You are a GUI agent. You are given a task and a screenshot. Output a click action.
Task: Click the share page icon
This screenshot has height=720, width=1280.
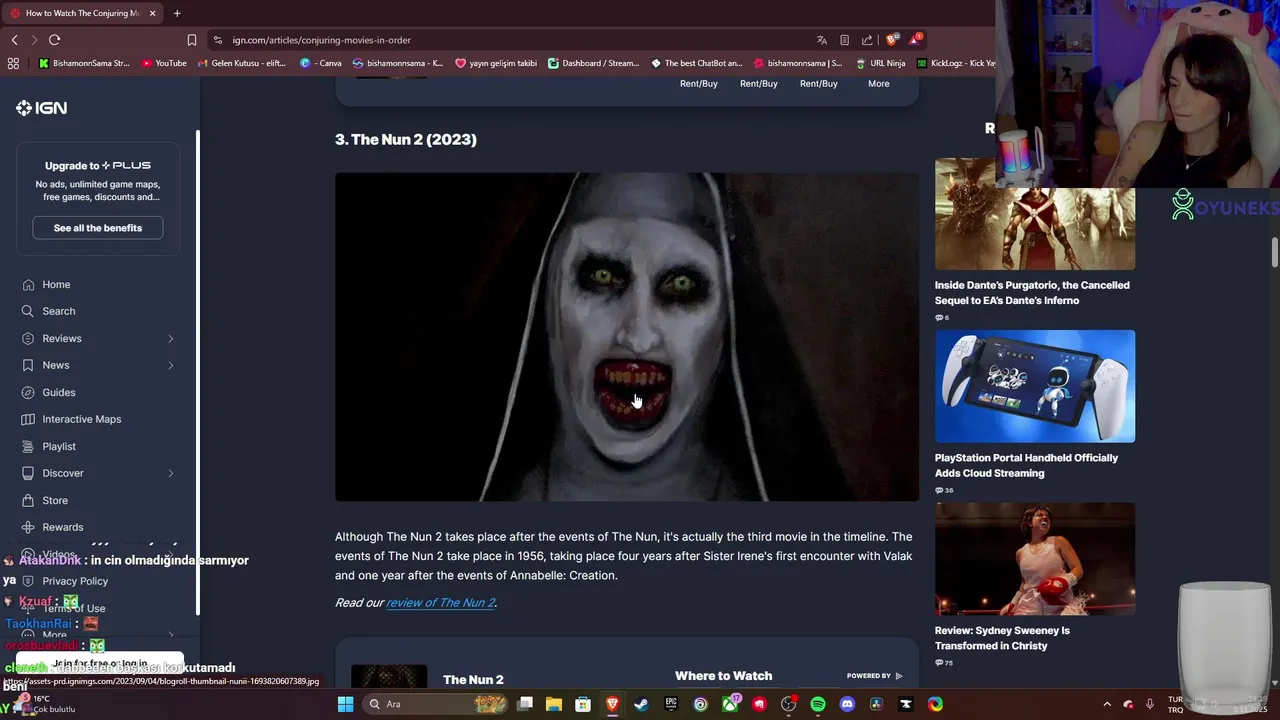[867, 40]
